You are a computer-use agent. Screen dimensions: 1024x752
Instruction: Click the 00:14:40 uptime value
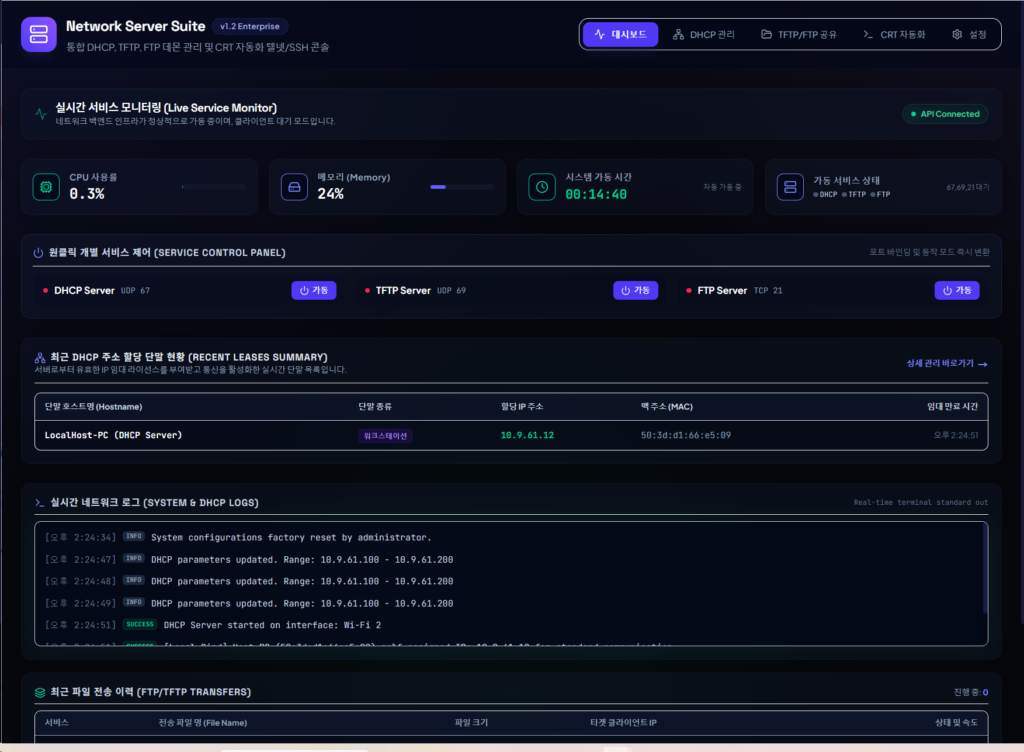(596, 195)
